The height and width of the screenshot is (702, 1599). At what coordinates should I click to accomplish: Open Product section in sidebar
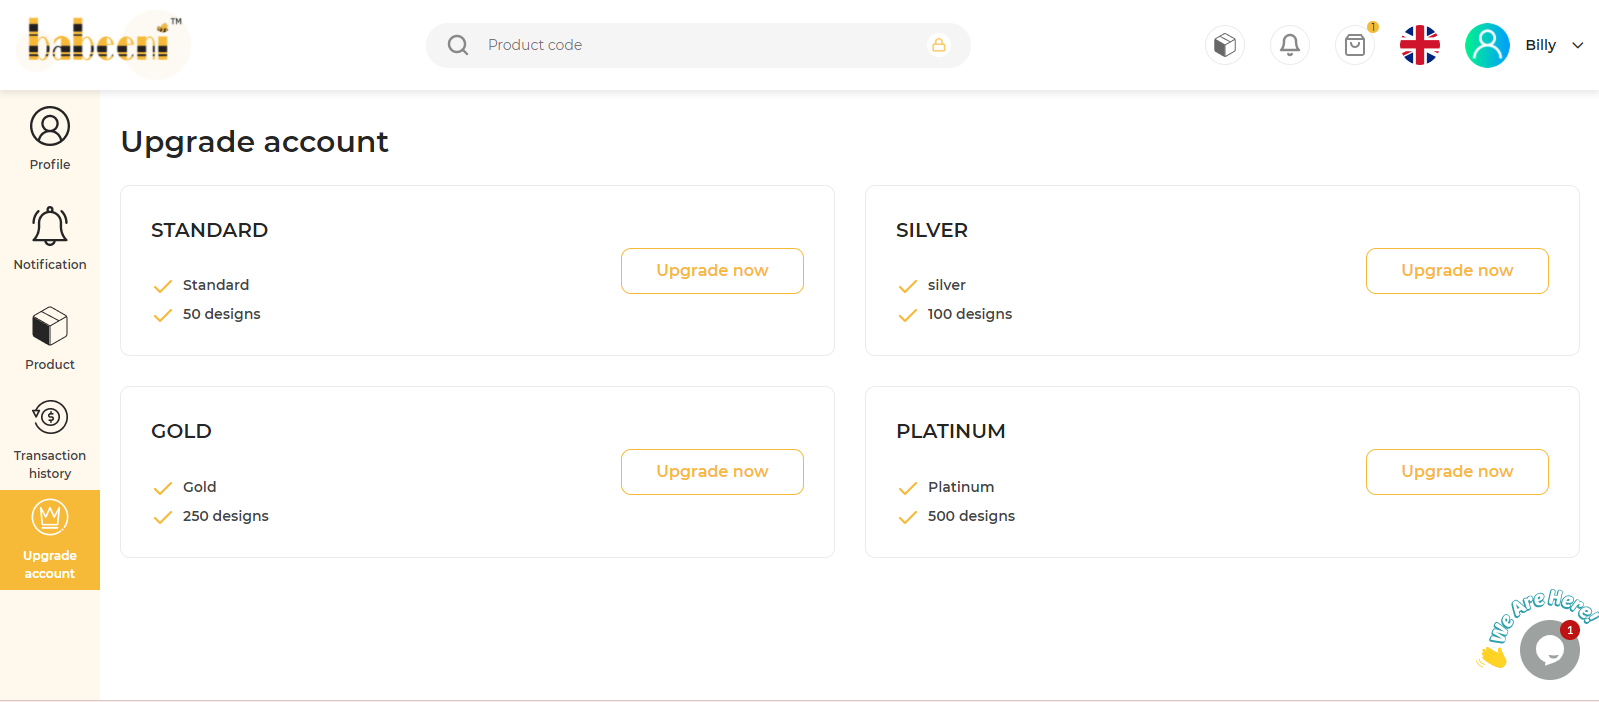(x=50, y=339)
